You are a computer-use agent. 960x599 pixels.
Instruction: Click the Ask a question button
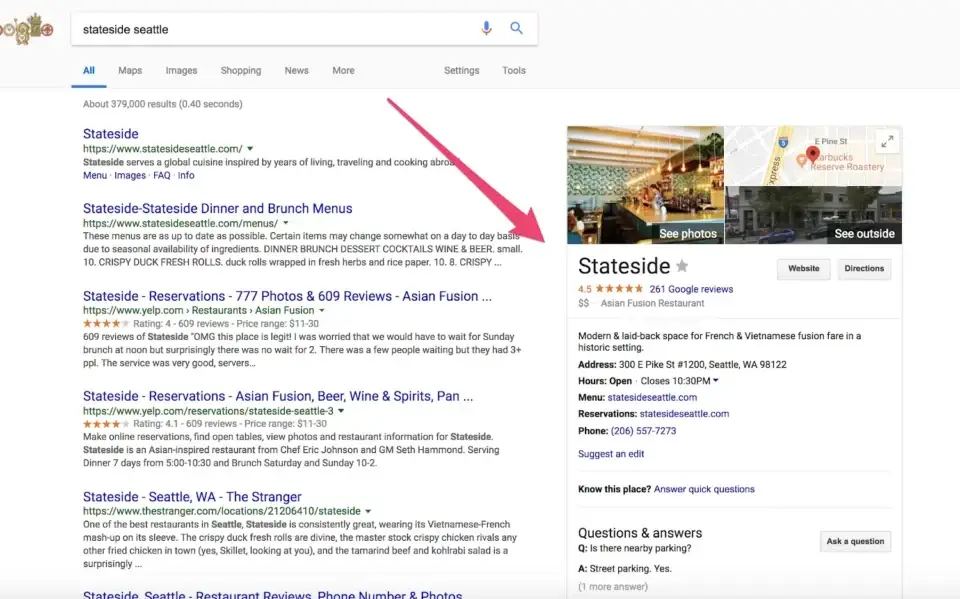[855, 541]
